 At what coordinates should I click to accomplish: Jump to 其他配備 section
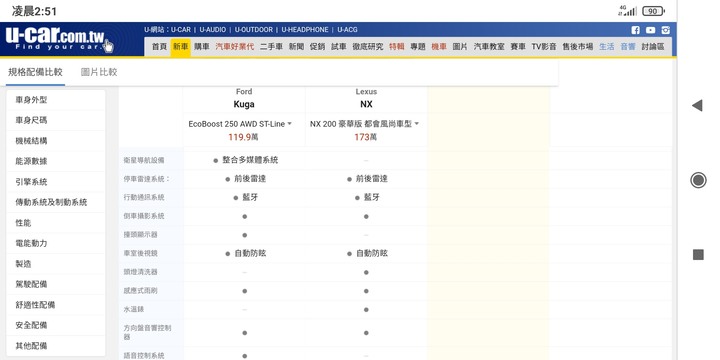56,346
